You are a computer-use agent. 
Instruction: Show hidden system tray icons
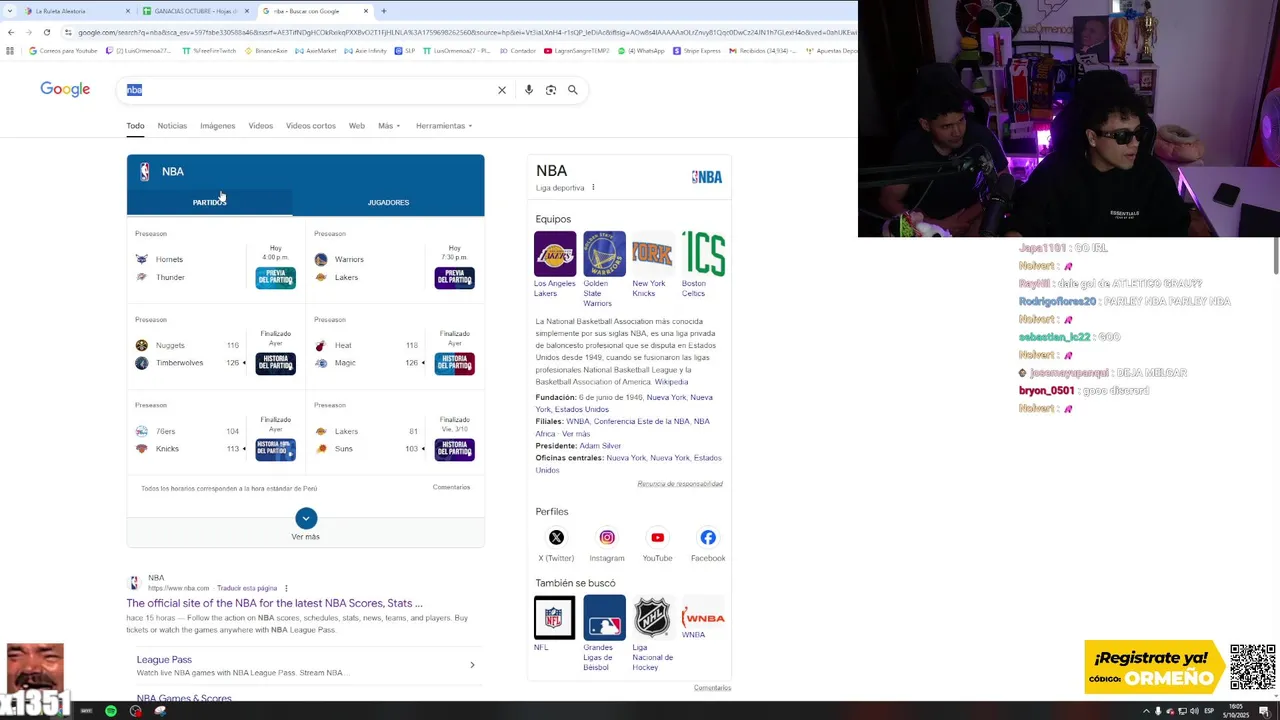pos(1146,711)
